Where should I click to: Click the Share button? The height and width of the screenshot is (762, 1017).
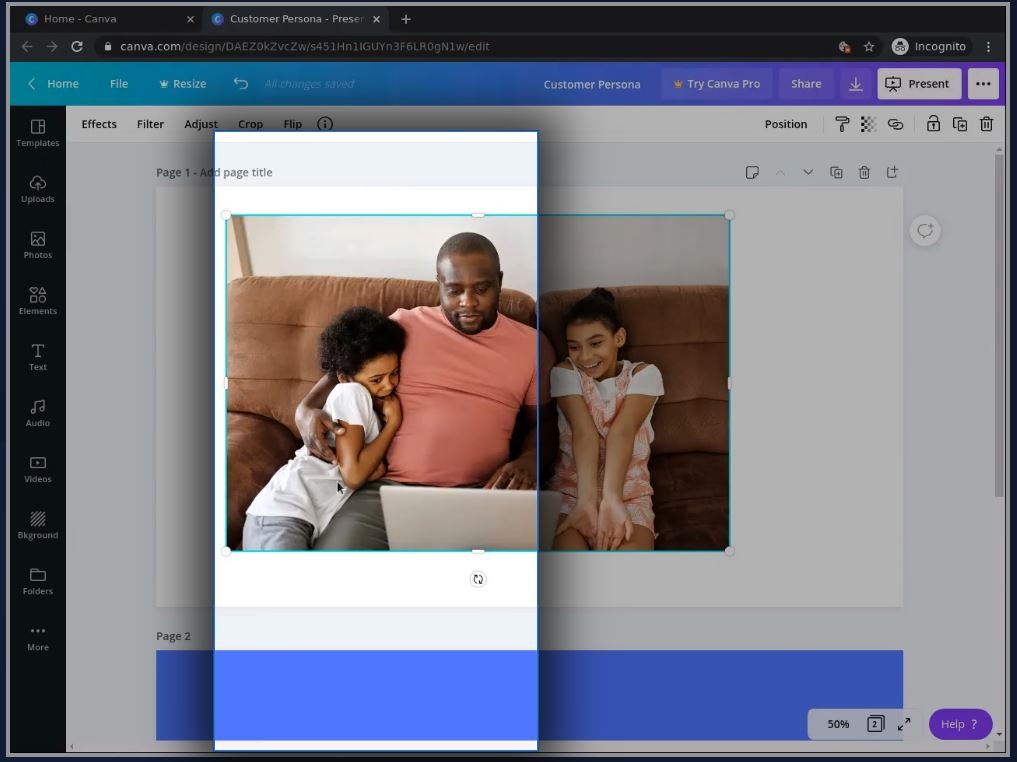(806, 84)
